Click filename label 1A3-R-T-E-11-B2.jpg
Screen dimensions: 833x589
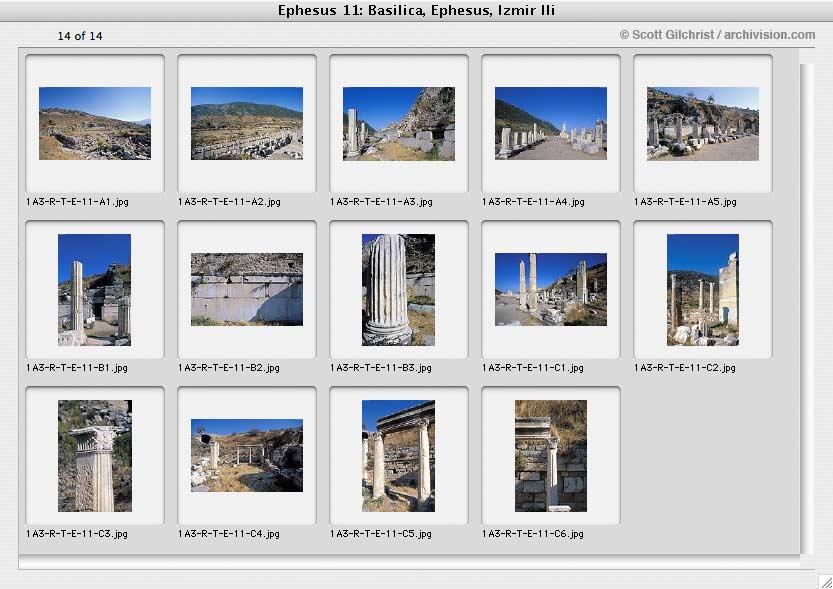[228, 368]
